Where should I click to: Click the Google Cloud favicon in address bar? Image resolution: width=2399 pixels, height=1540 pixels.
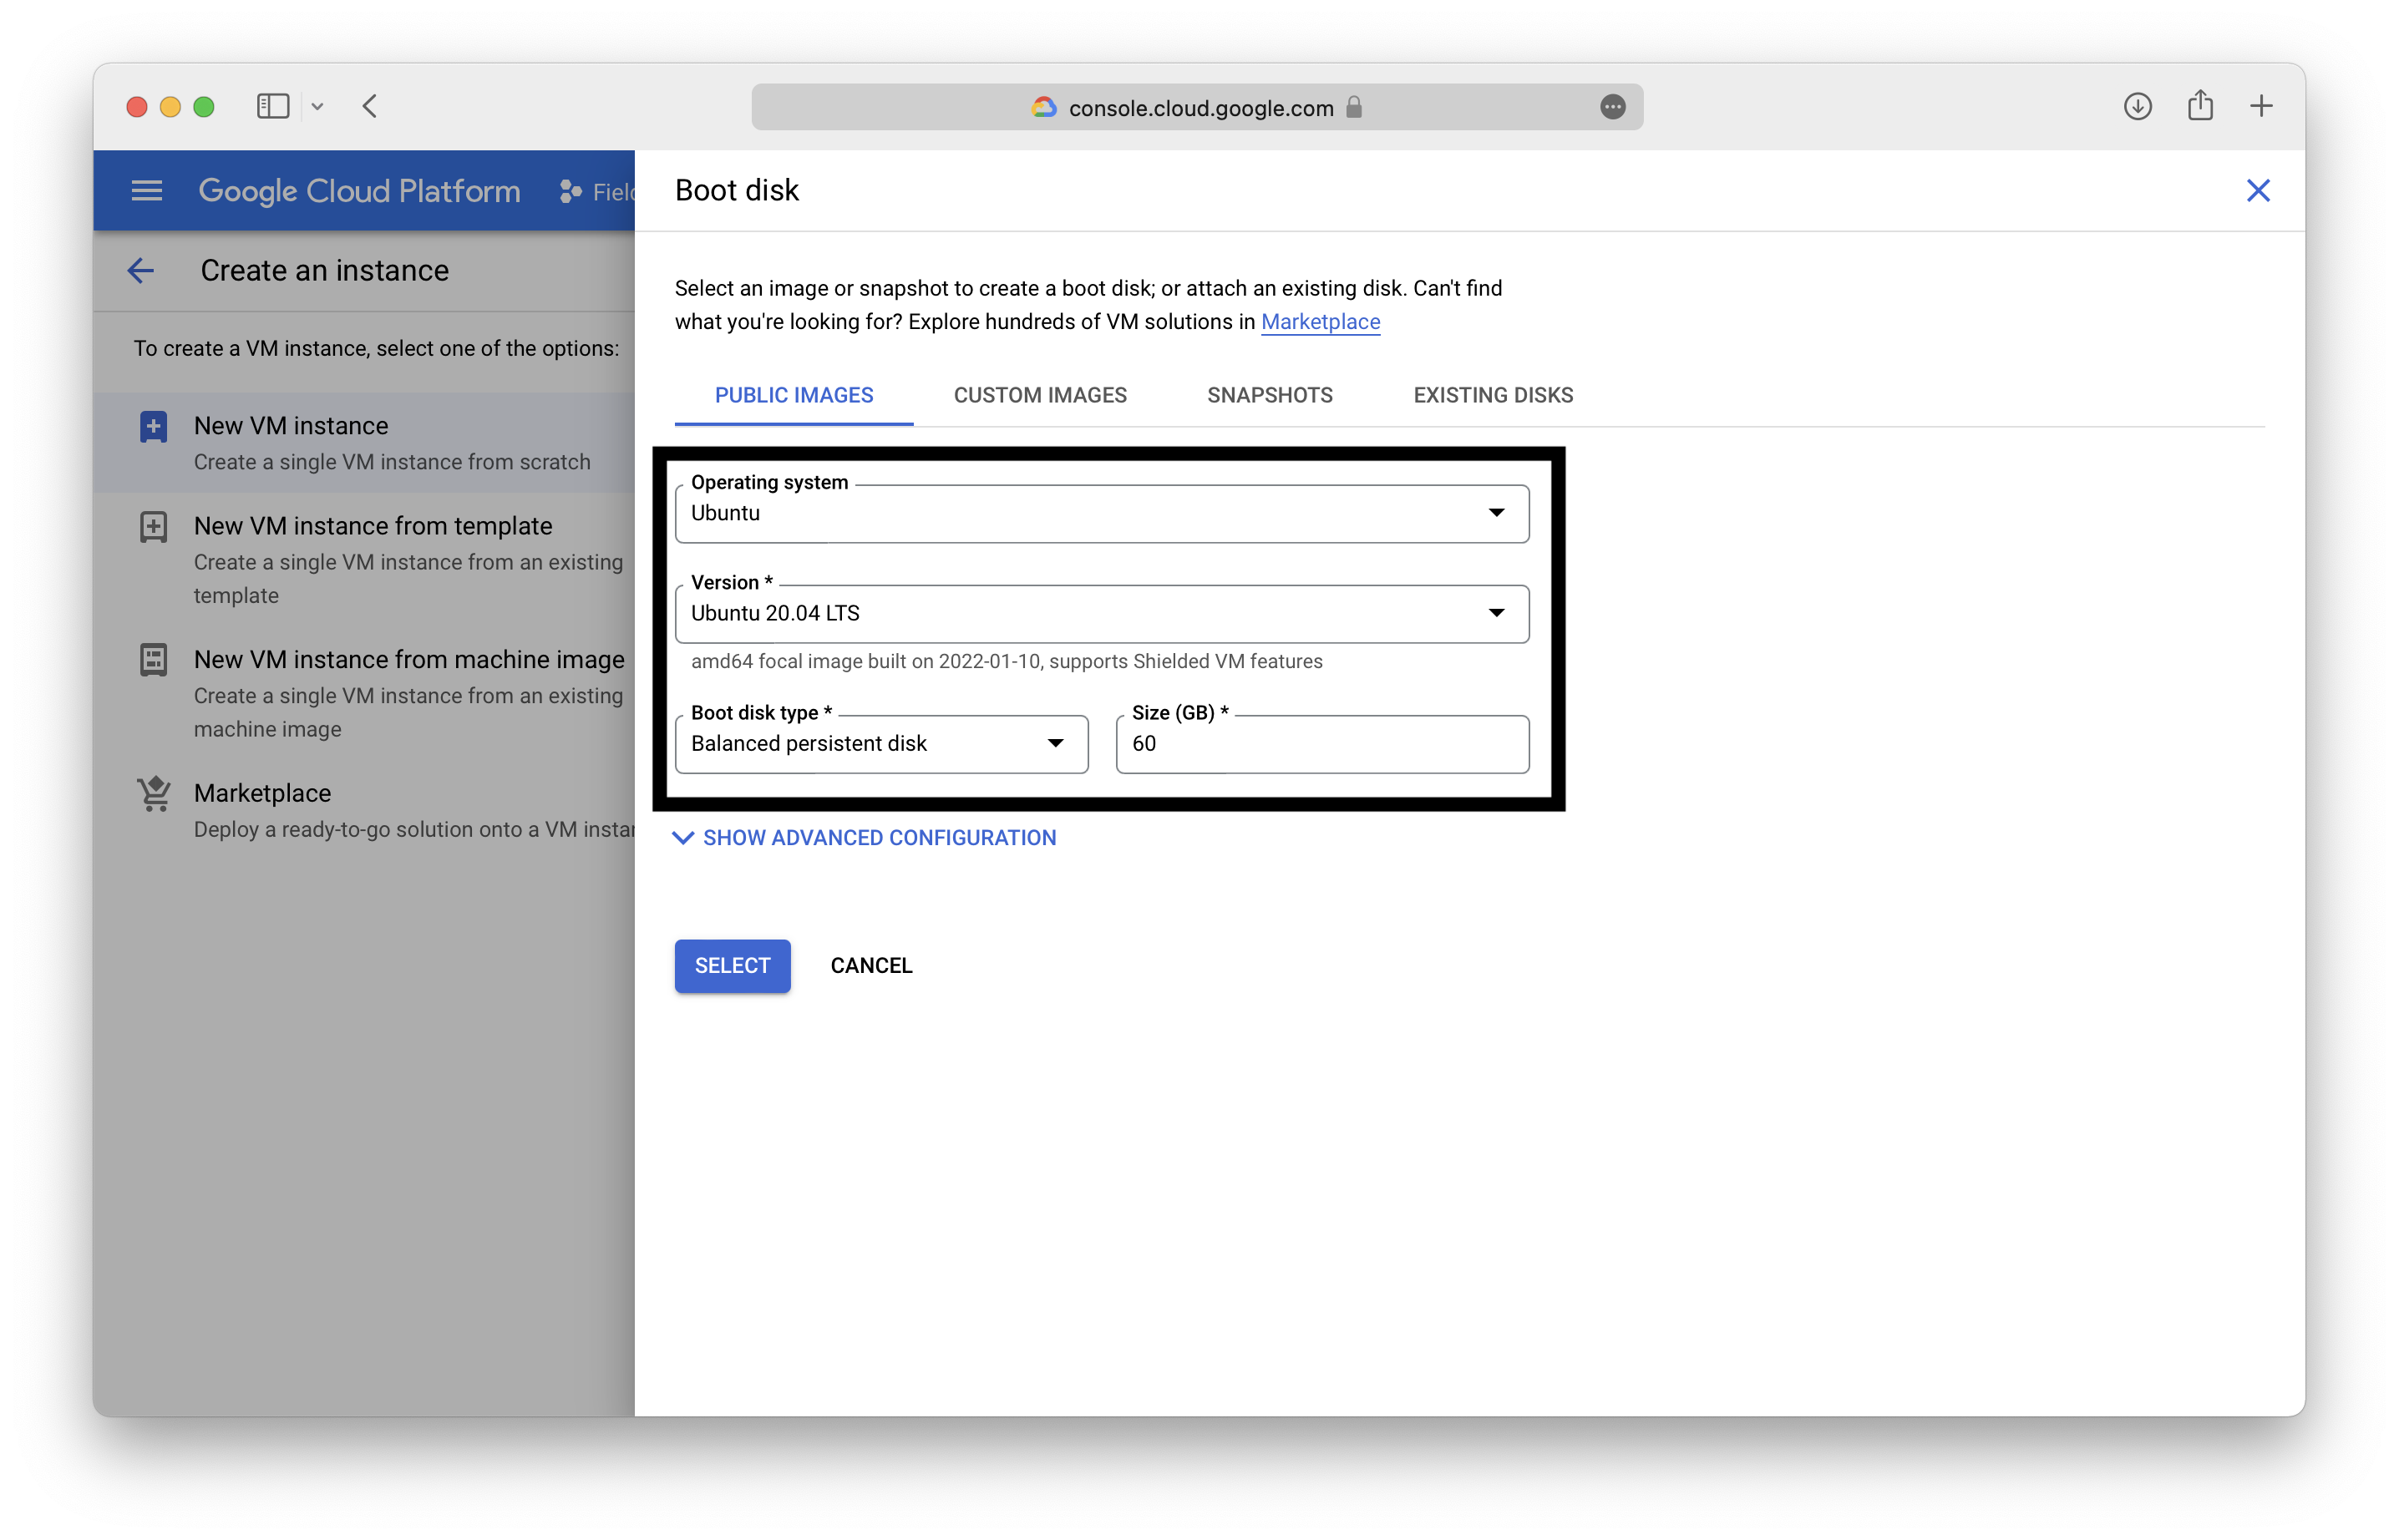pos(1043,107)
